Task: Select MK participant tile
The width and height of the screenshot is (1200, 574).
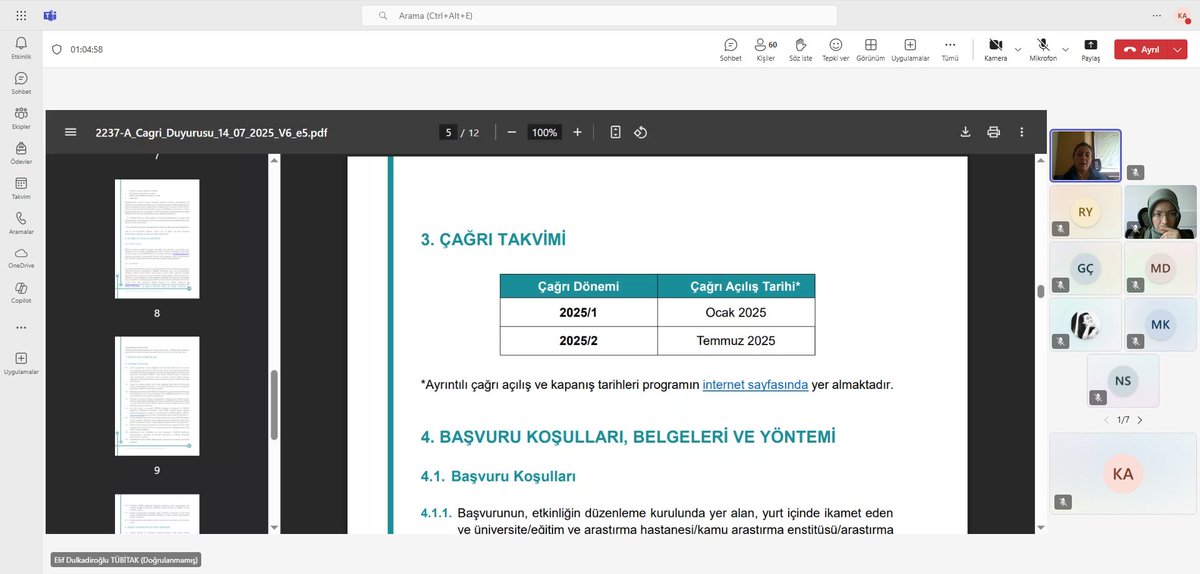Action: pos(1160,324)
